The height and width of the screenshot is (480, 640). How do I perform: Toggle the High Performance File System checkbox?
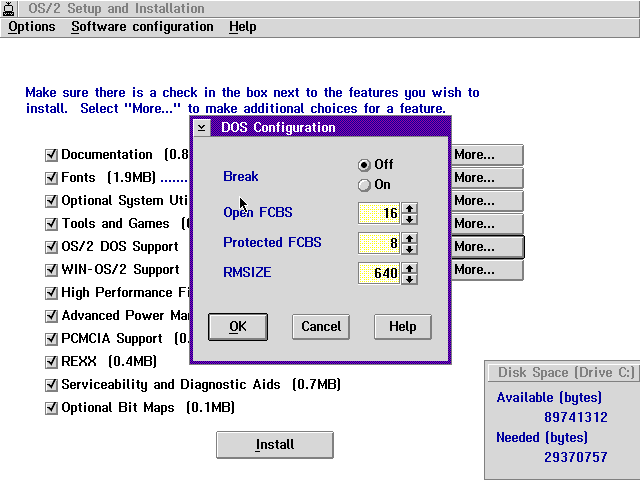(51, 293)
